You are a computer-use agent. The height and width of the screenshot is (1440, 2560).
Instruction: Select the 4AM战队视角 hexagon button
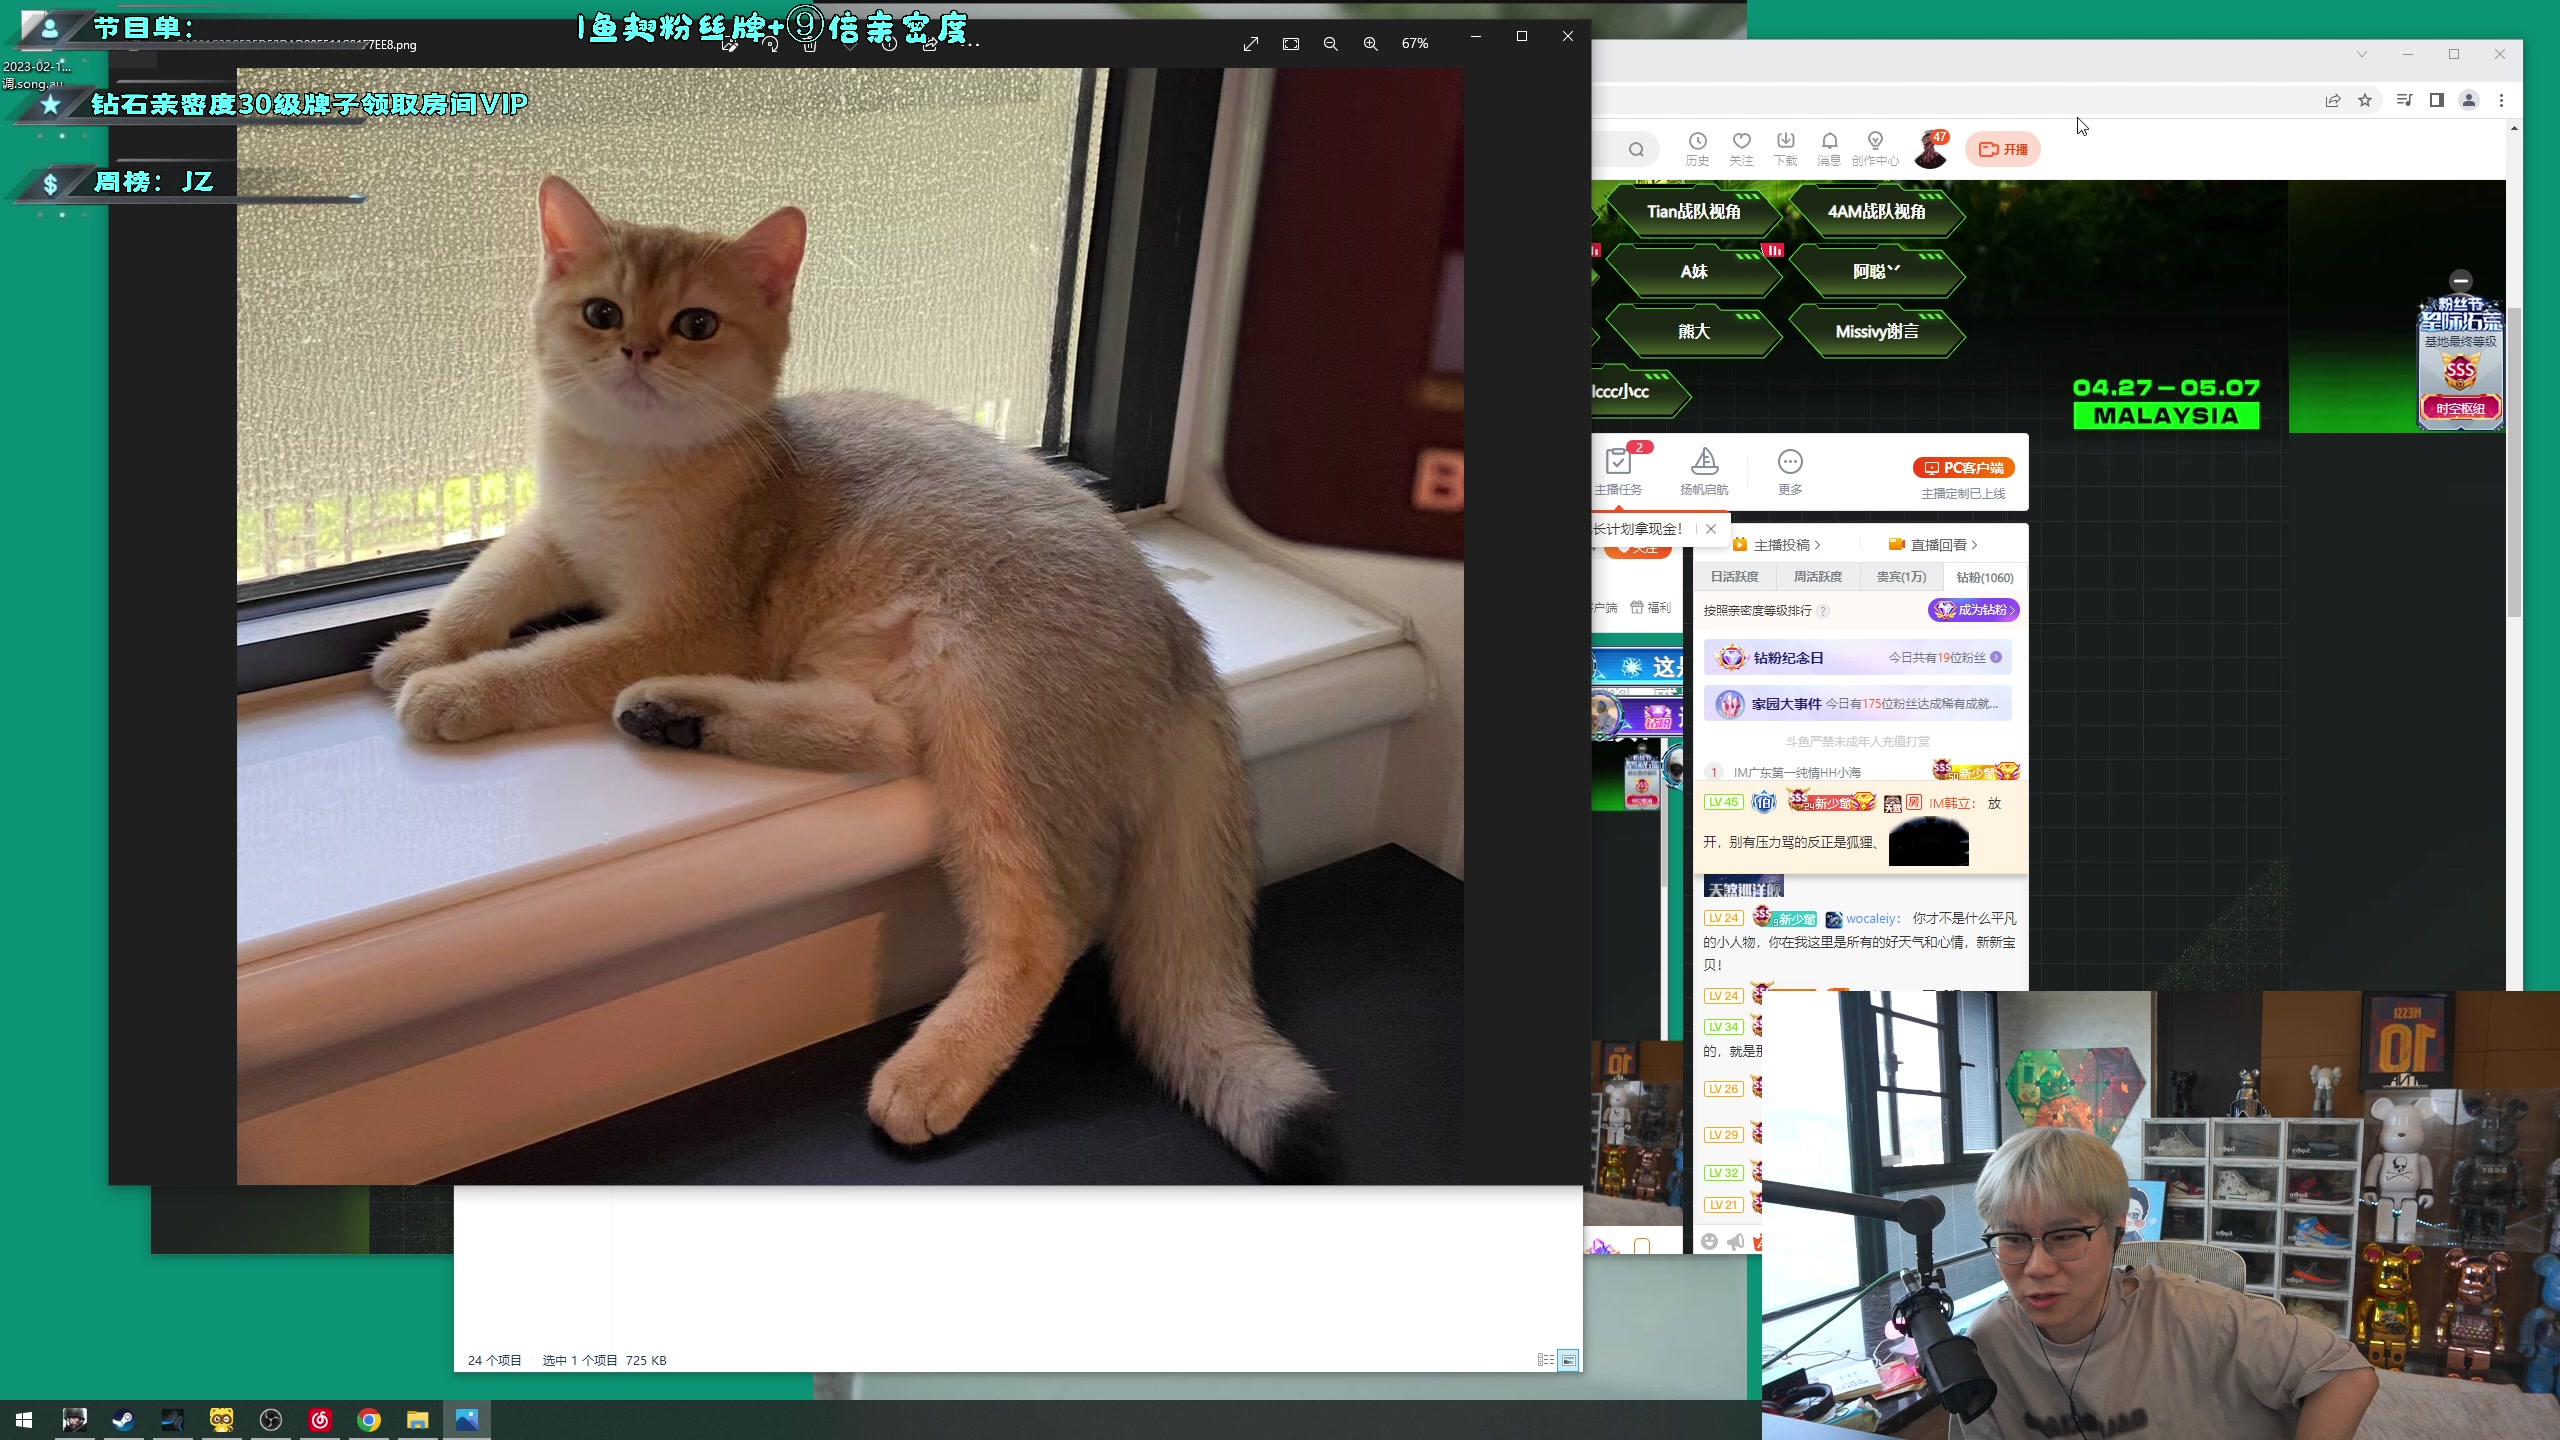click(1876, 212)
